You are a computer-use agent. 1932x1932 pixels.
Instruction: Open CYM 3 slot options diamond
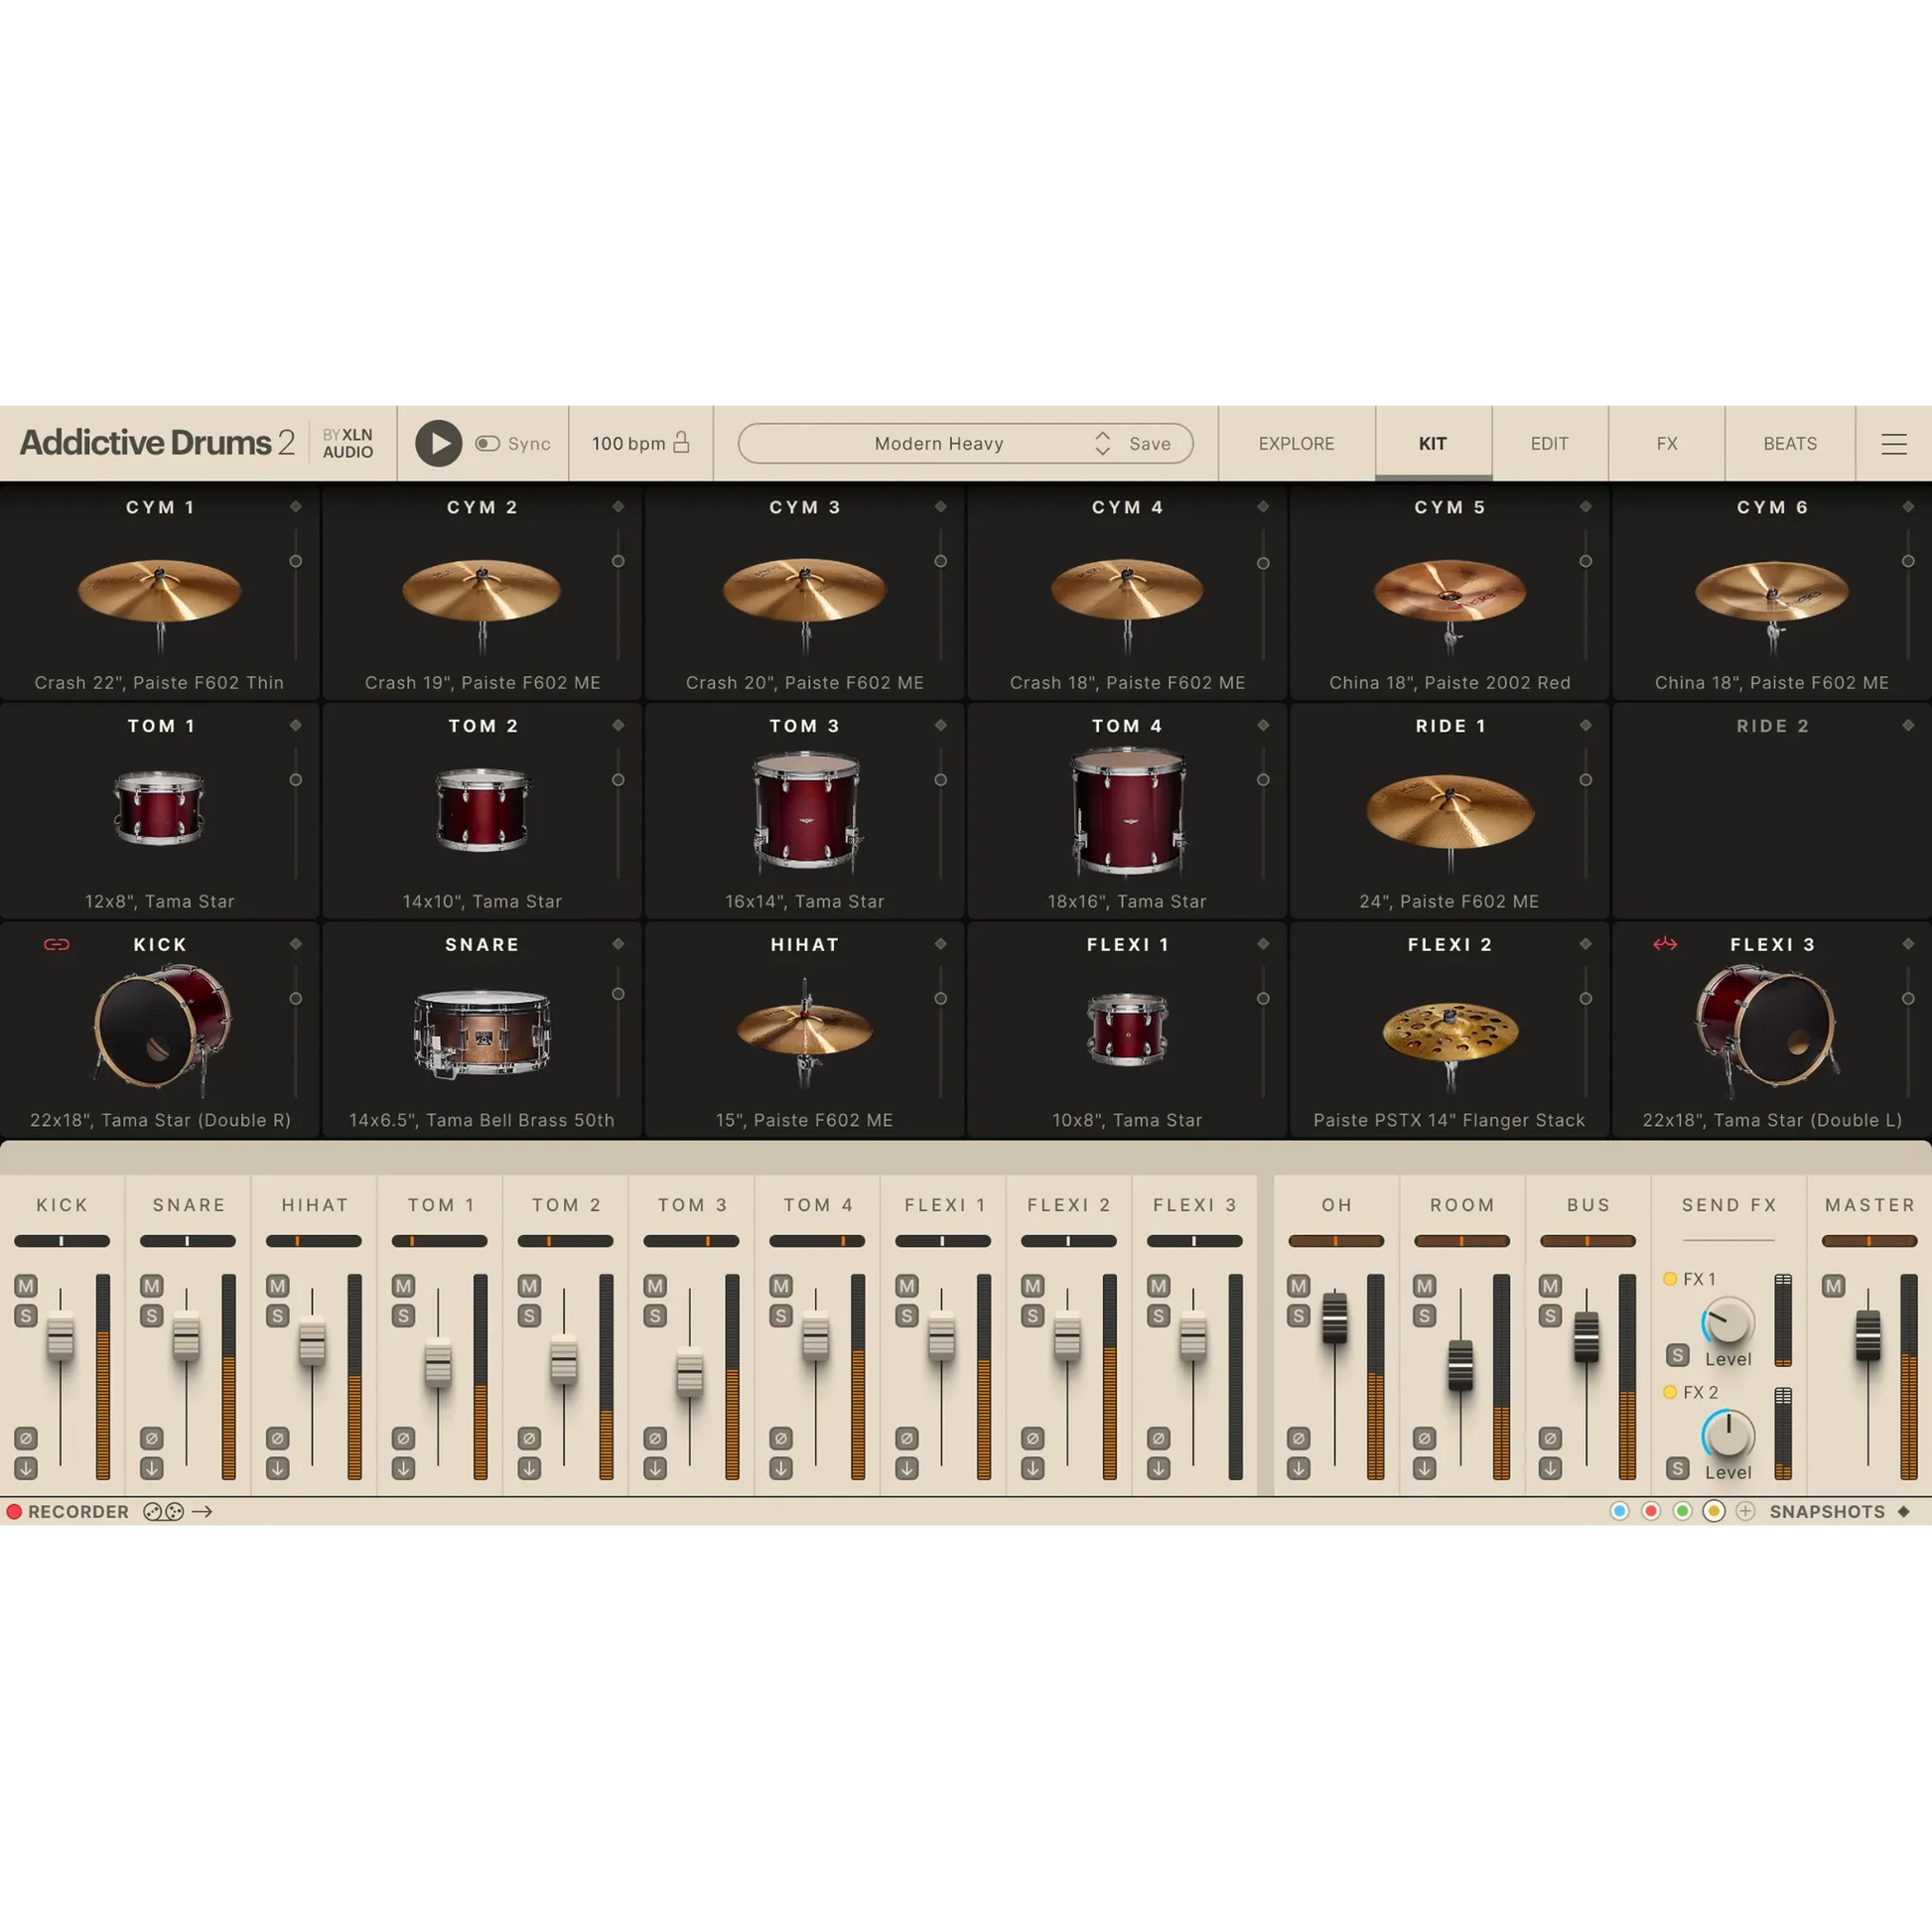tap(940, 507)
